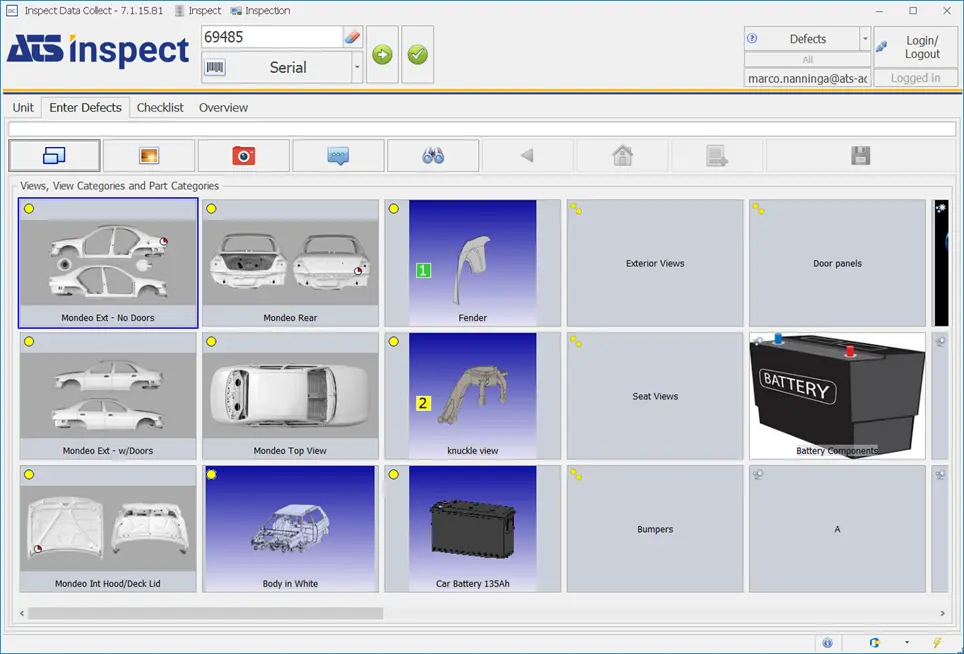Click the user email field marco.nanninga
Viewport: 964px width, 654px height.
click(807, 79)
